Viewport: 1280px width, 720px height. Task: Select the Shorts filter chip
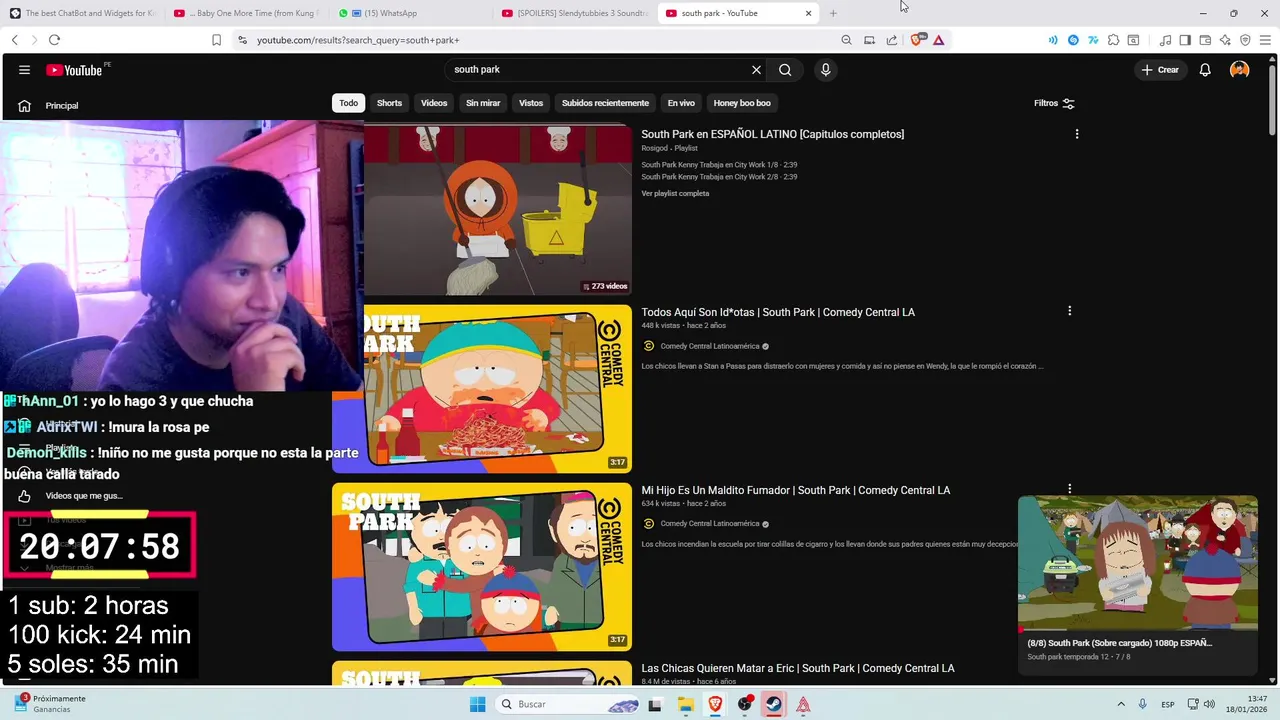pos(389,103)
